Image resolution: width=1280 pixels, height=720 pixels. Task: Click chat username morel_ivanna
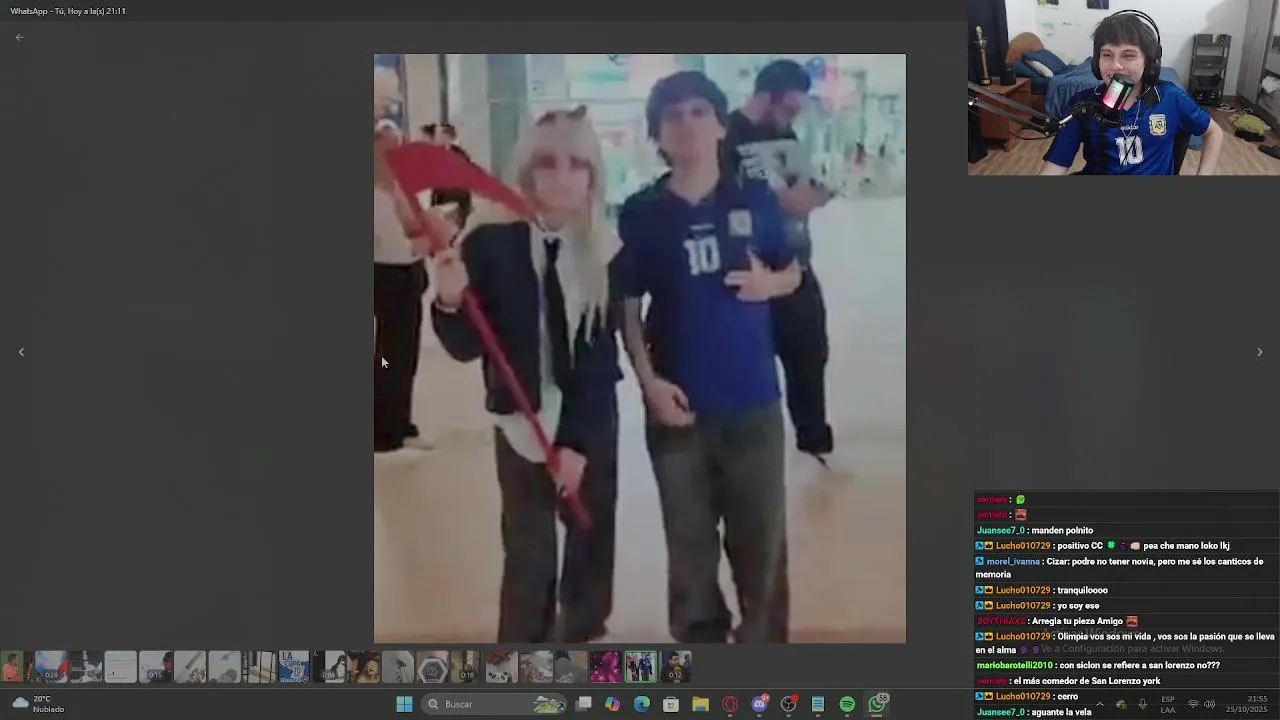pyautogui.click(x=1013, y=561)
